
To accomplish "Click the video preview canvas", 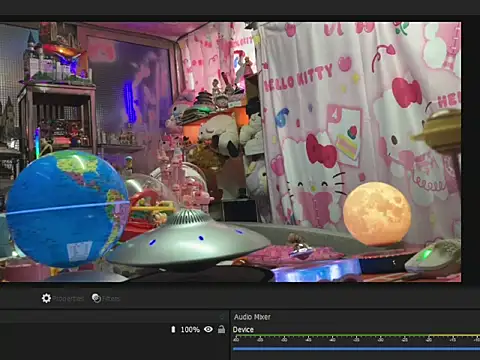I will [230, 152].
